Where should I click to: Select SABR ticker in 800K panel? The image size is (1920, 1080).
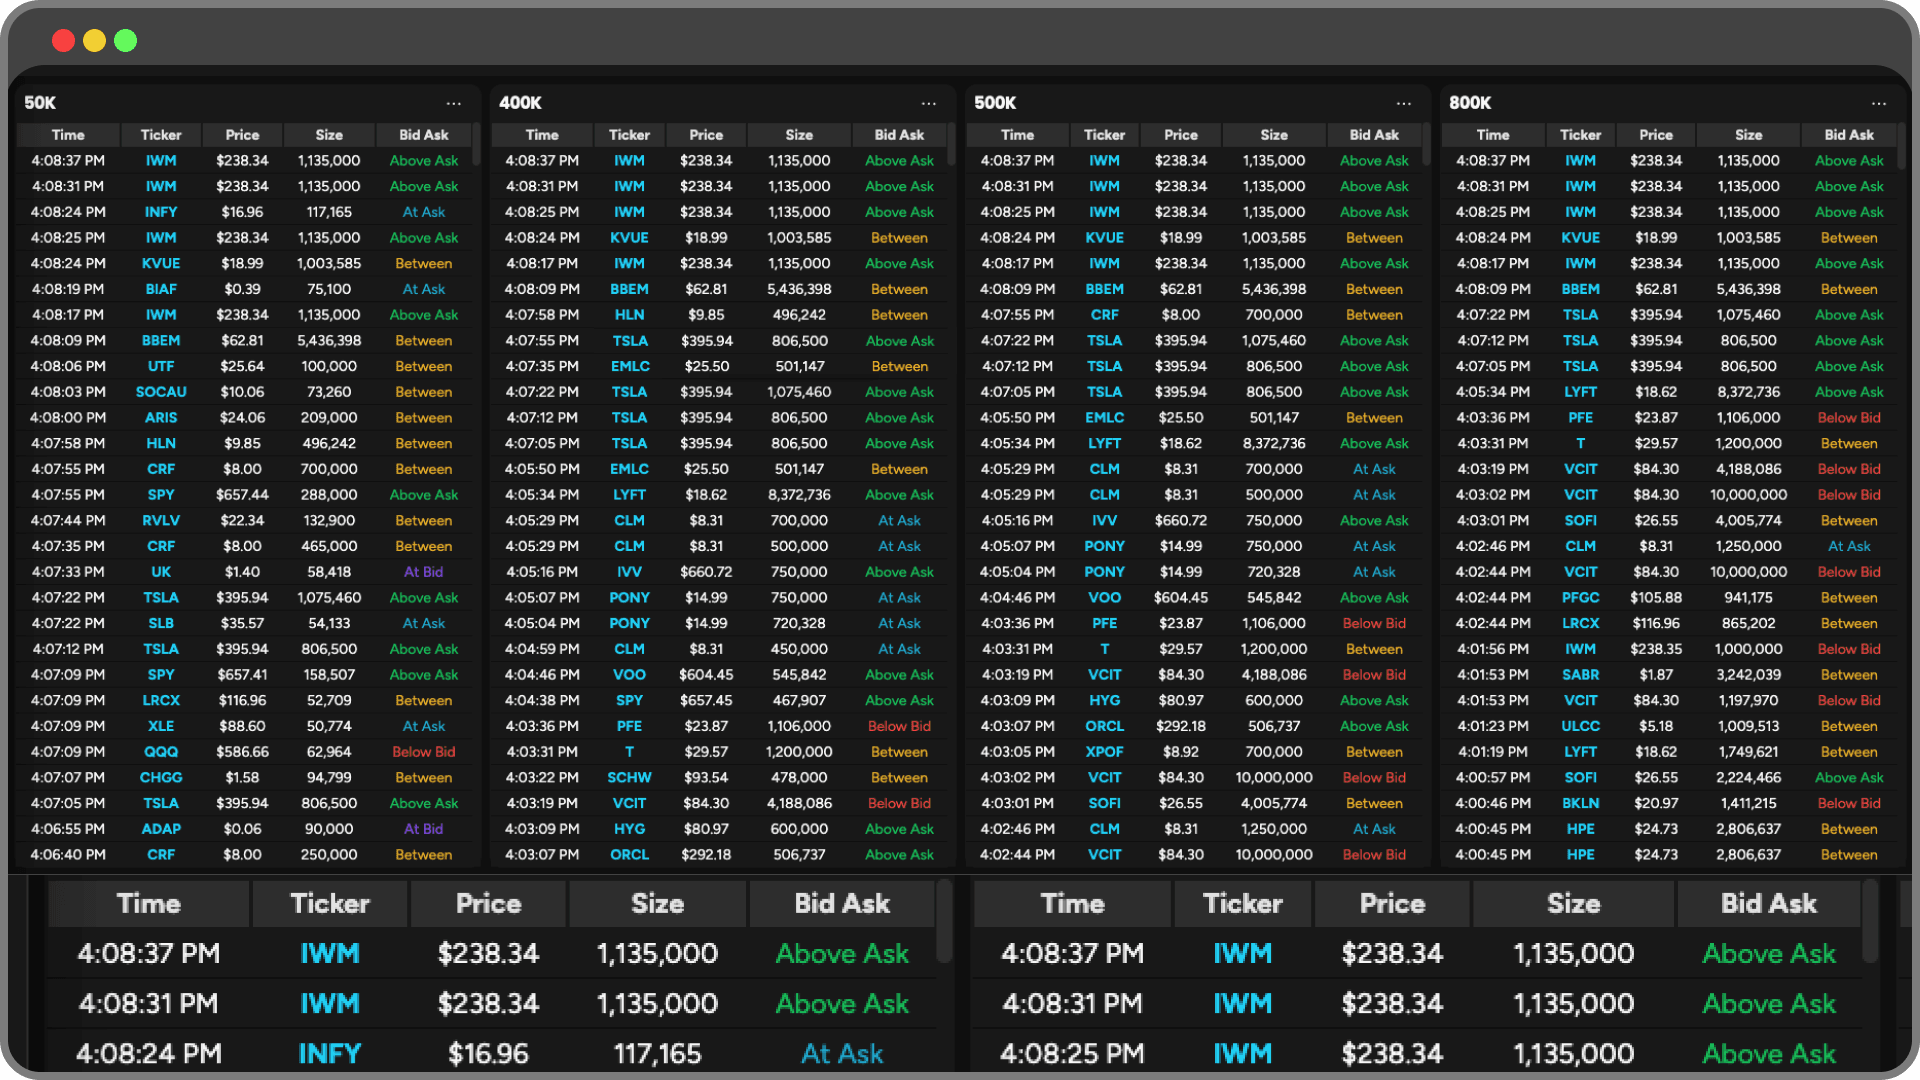pos(1580,675)
